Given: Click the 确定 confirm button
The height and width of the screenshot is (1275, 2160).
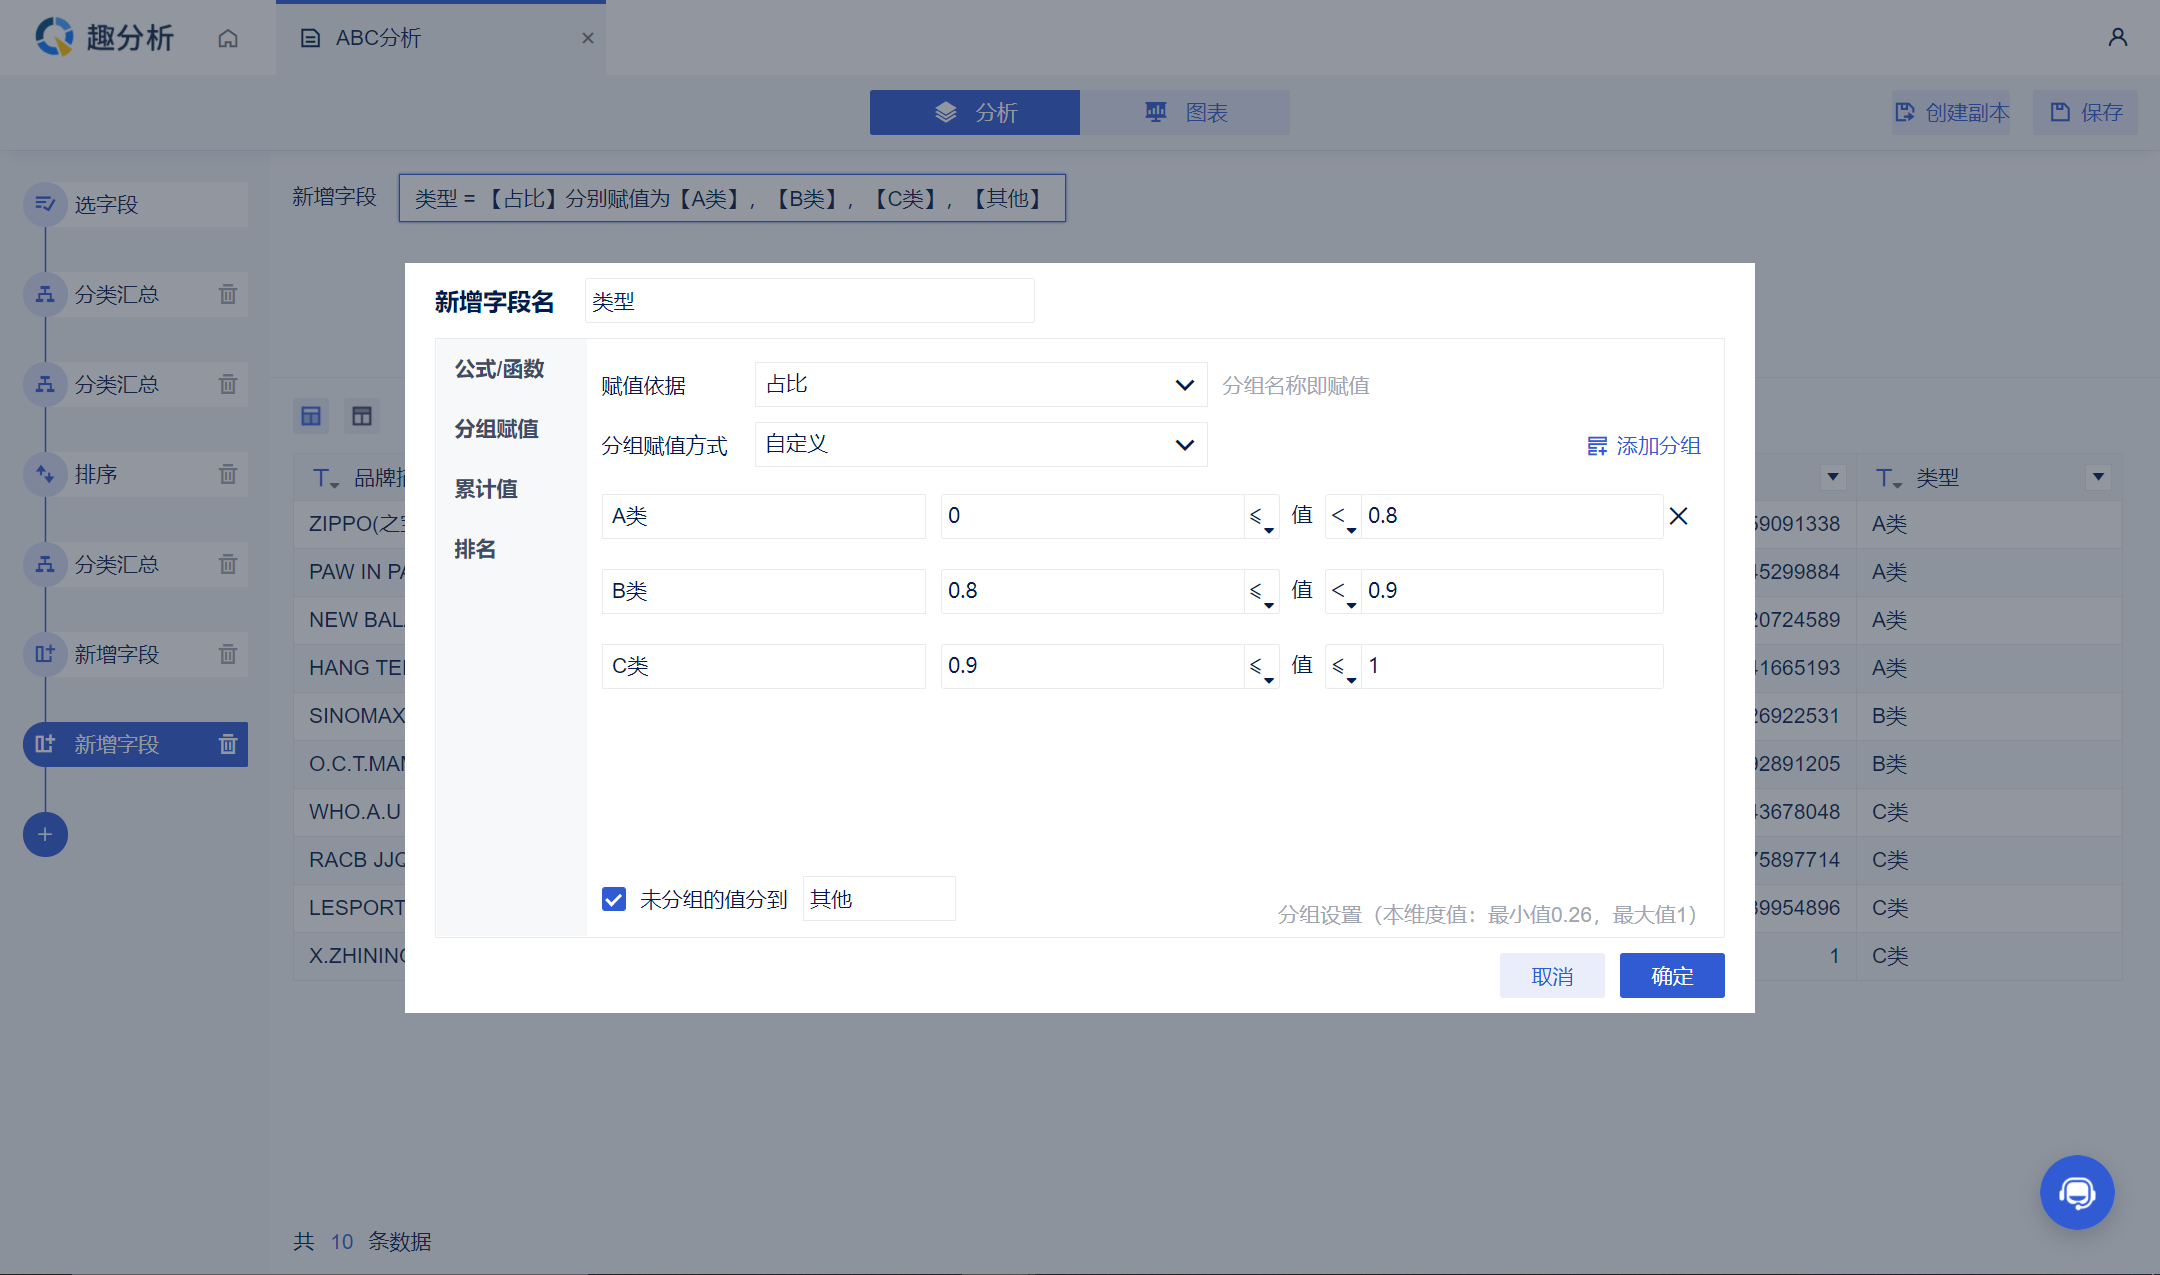Looking at the screenshot, I should pos(1671,976).
